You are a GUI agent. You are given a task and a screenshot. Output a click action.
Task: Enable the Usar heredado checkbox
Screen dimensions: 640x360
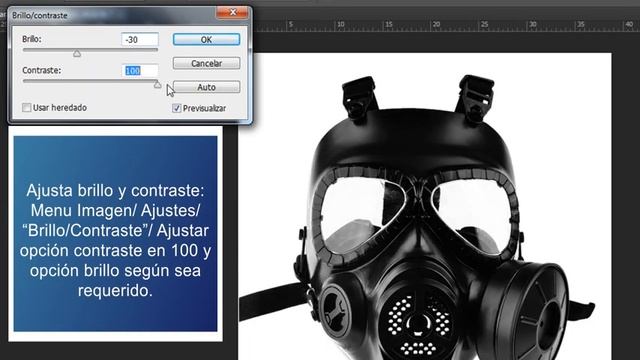27,107
